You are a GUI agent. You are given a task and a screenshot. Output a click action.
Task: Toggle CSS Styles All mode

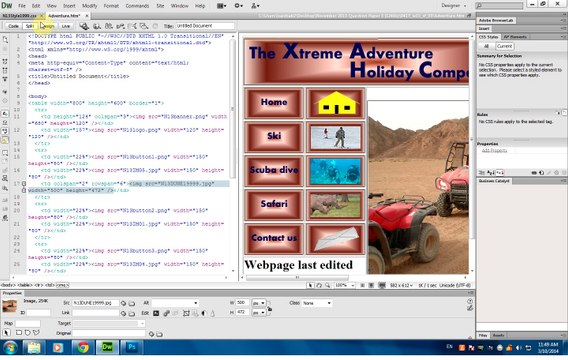486,46
